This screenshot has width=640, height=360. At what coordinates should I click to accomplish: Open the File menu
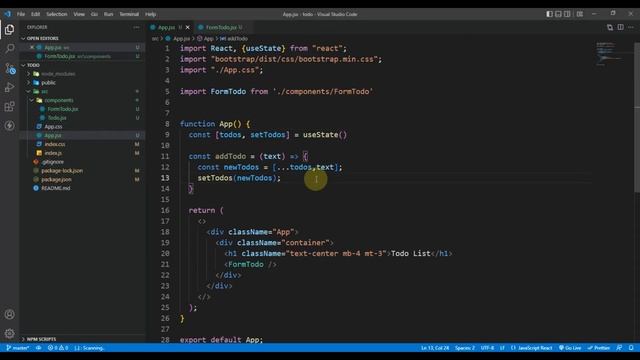21,14
